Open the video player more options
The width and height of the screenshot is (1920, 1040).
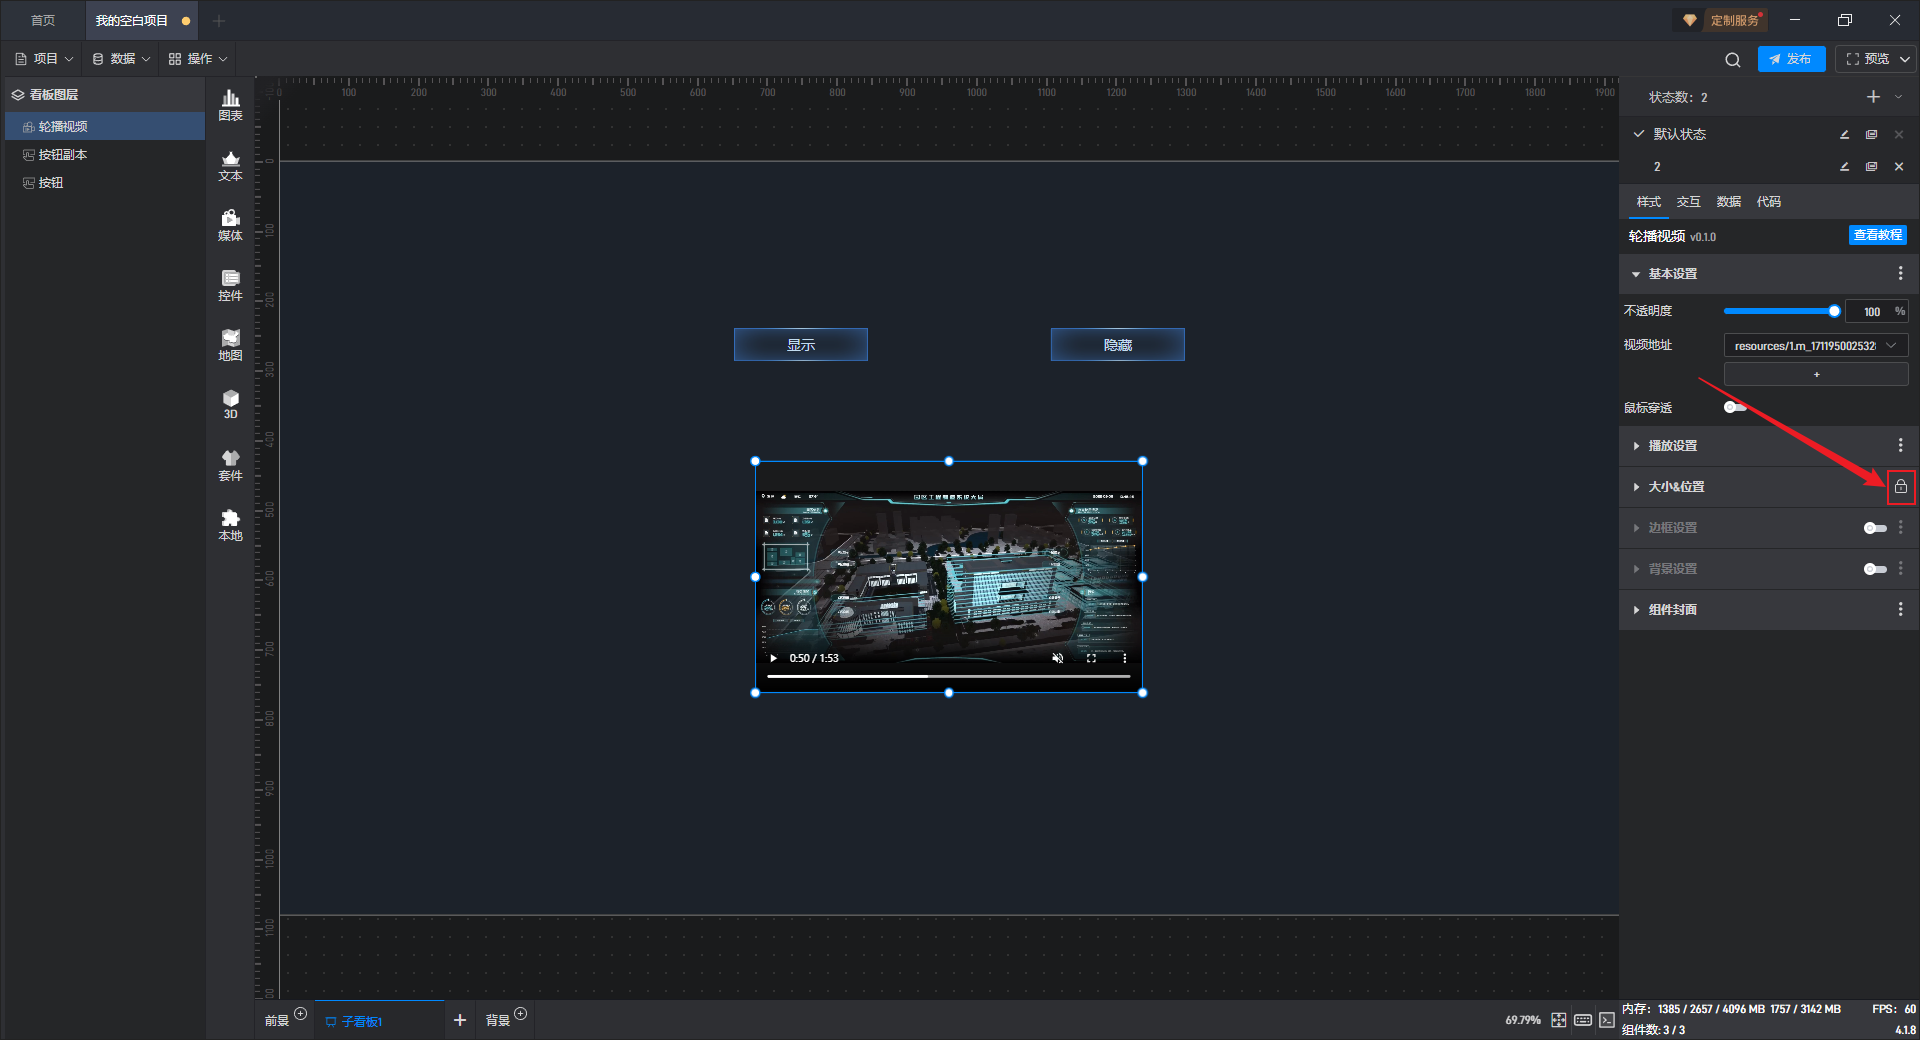1124,658
